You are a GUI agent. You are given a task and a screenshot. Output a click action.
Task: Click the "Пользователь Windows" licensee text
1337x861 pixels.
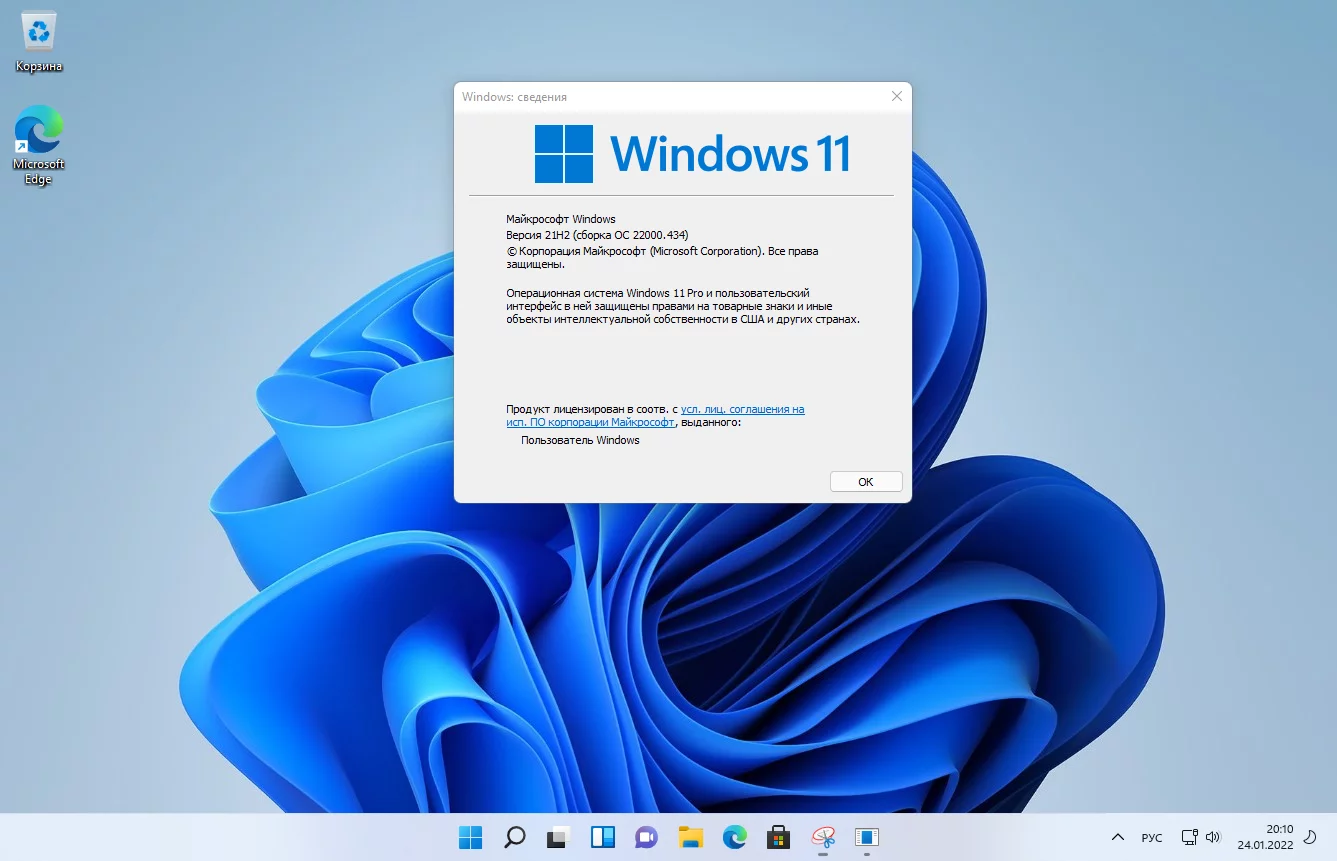point(580,440)
